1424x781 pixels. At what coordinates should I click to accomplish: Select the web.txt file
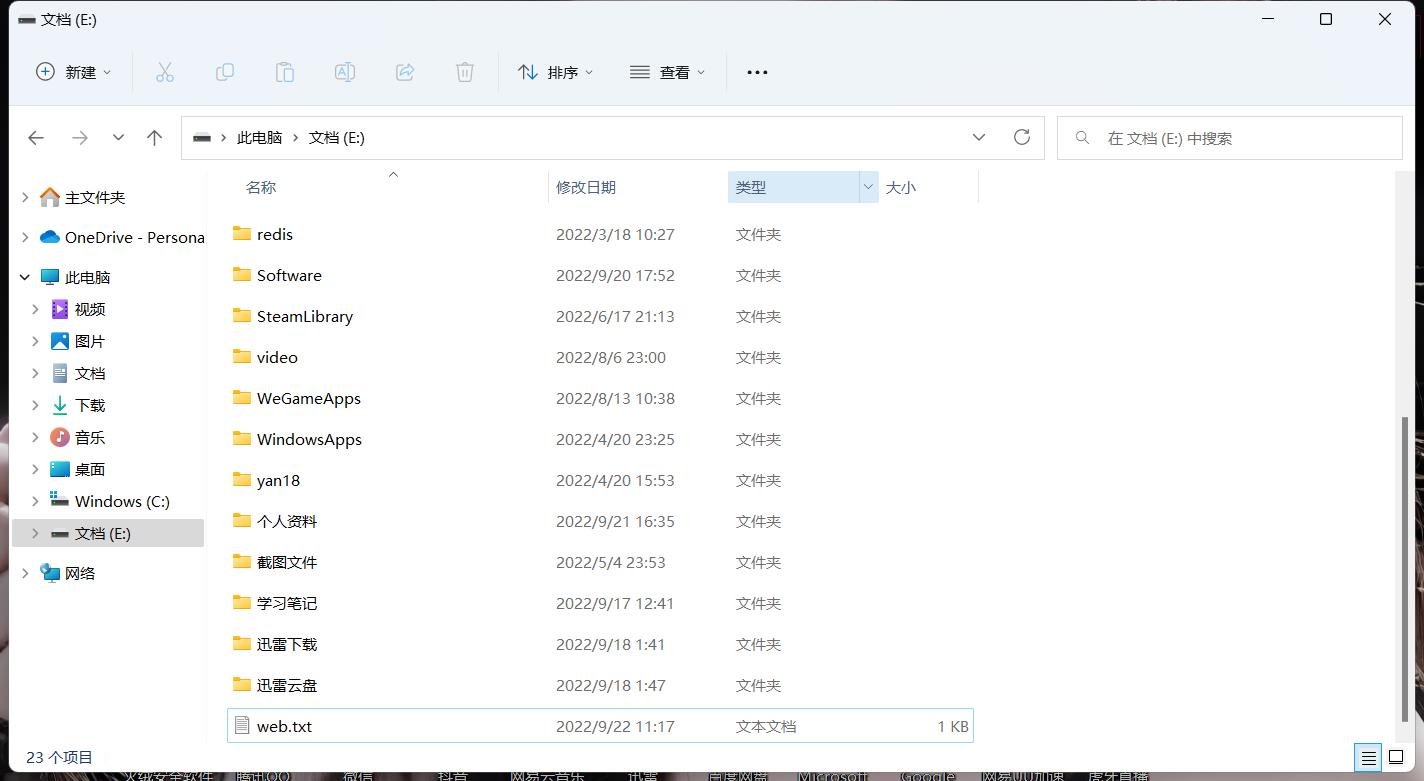click(285, 726)
